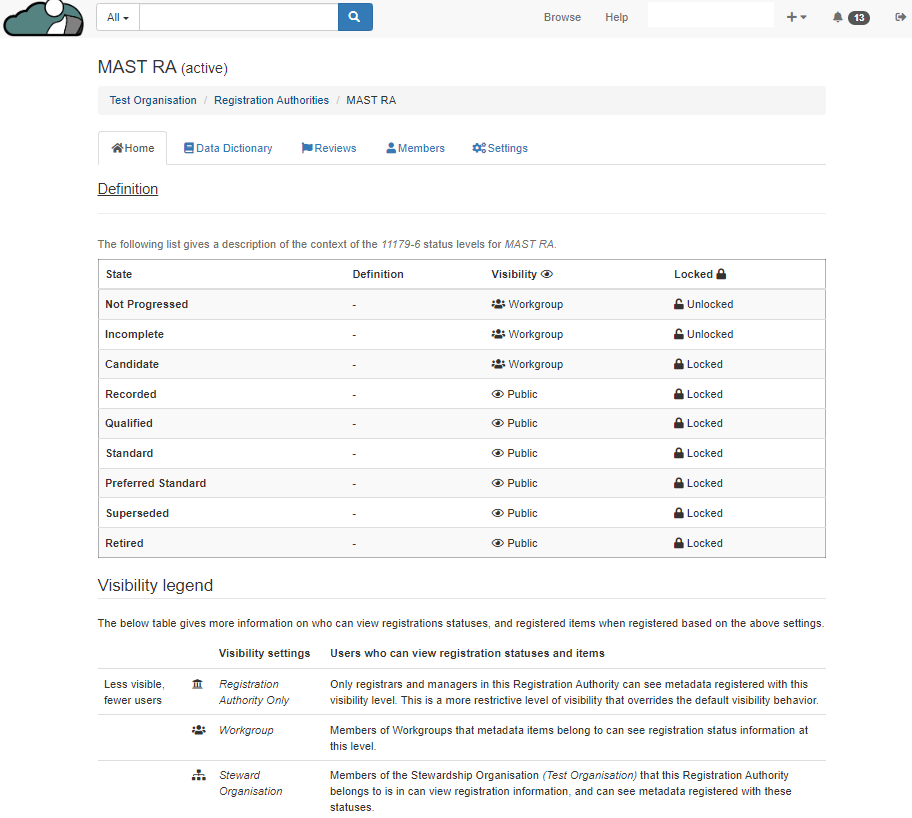Click the Workgroup people icon in the legend
Screen dimensions: 912x818
[198, 730]
